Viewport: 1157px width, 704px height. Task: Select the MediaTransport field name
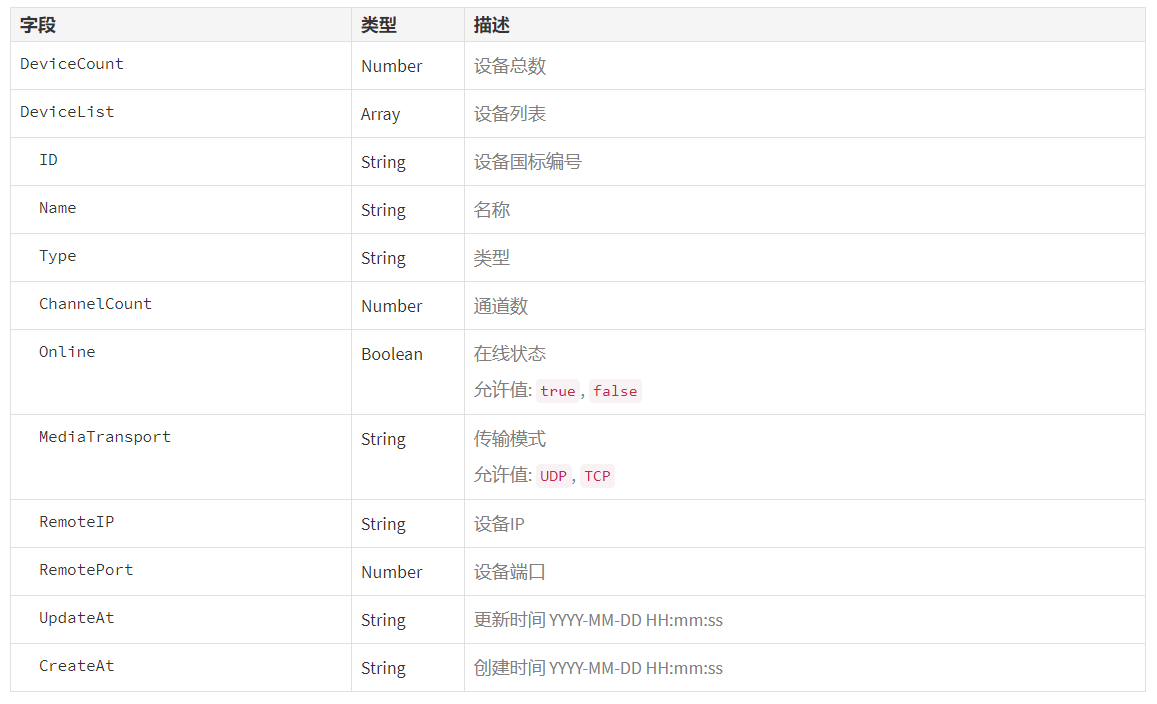coord(105,437)
